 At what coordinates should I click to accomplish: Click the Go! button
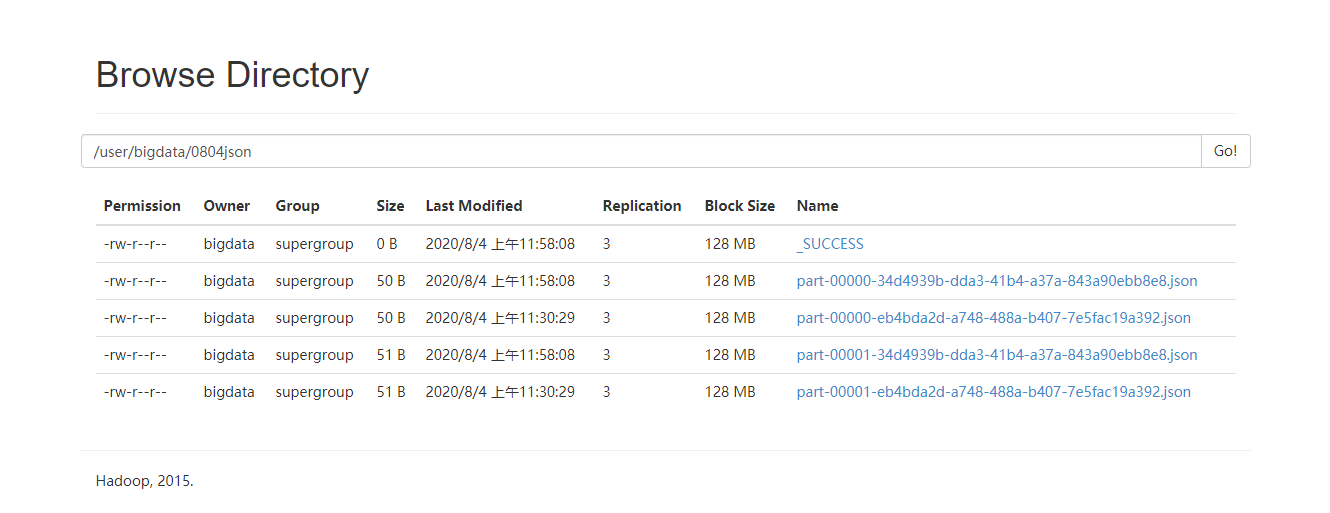1225,151
